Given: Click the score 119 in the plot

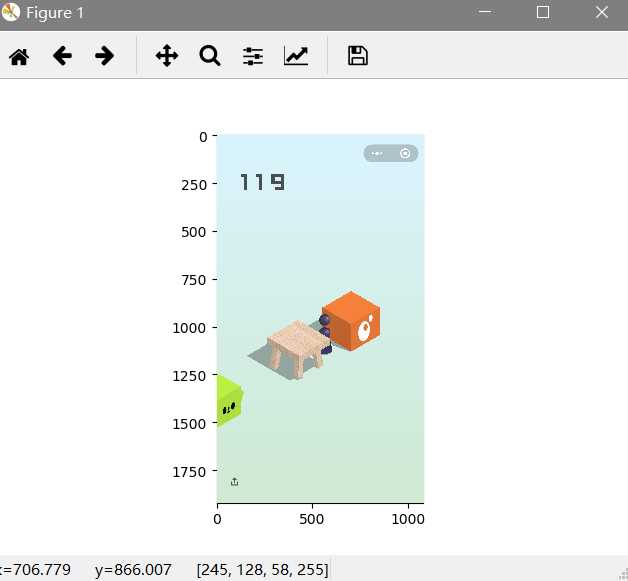Looking at the screenshot, I should tap(263, 182).
